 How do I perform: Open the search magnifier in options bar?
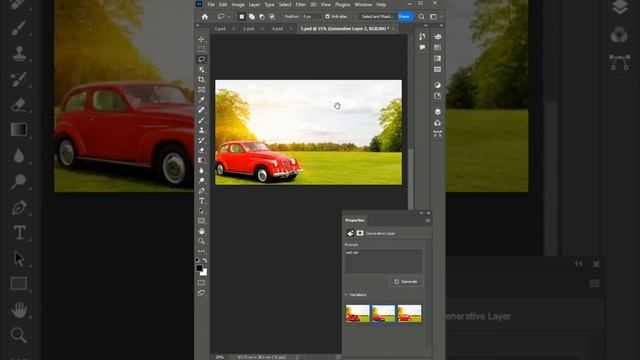[421, 17]
